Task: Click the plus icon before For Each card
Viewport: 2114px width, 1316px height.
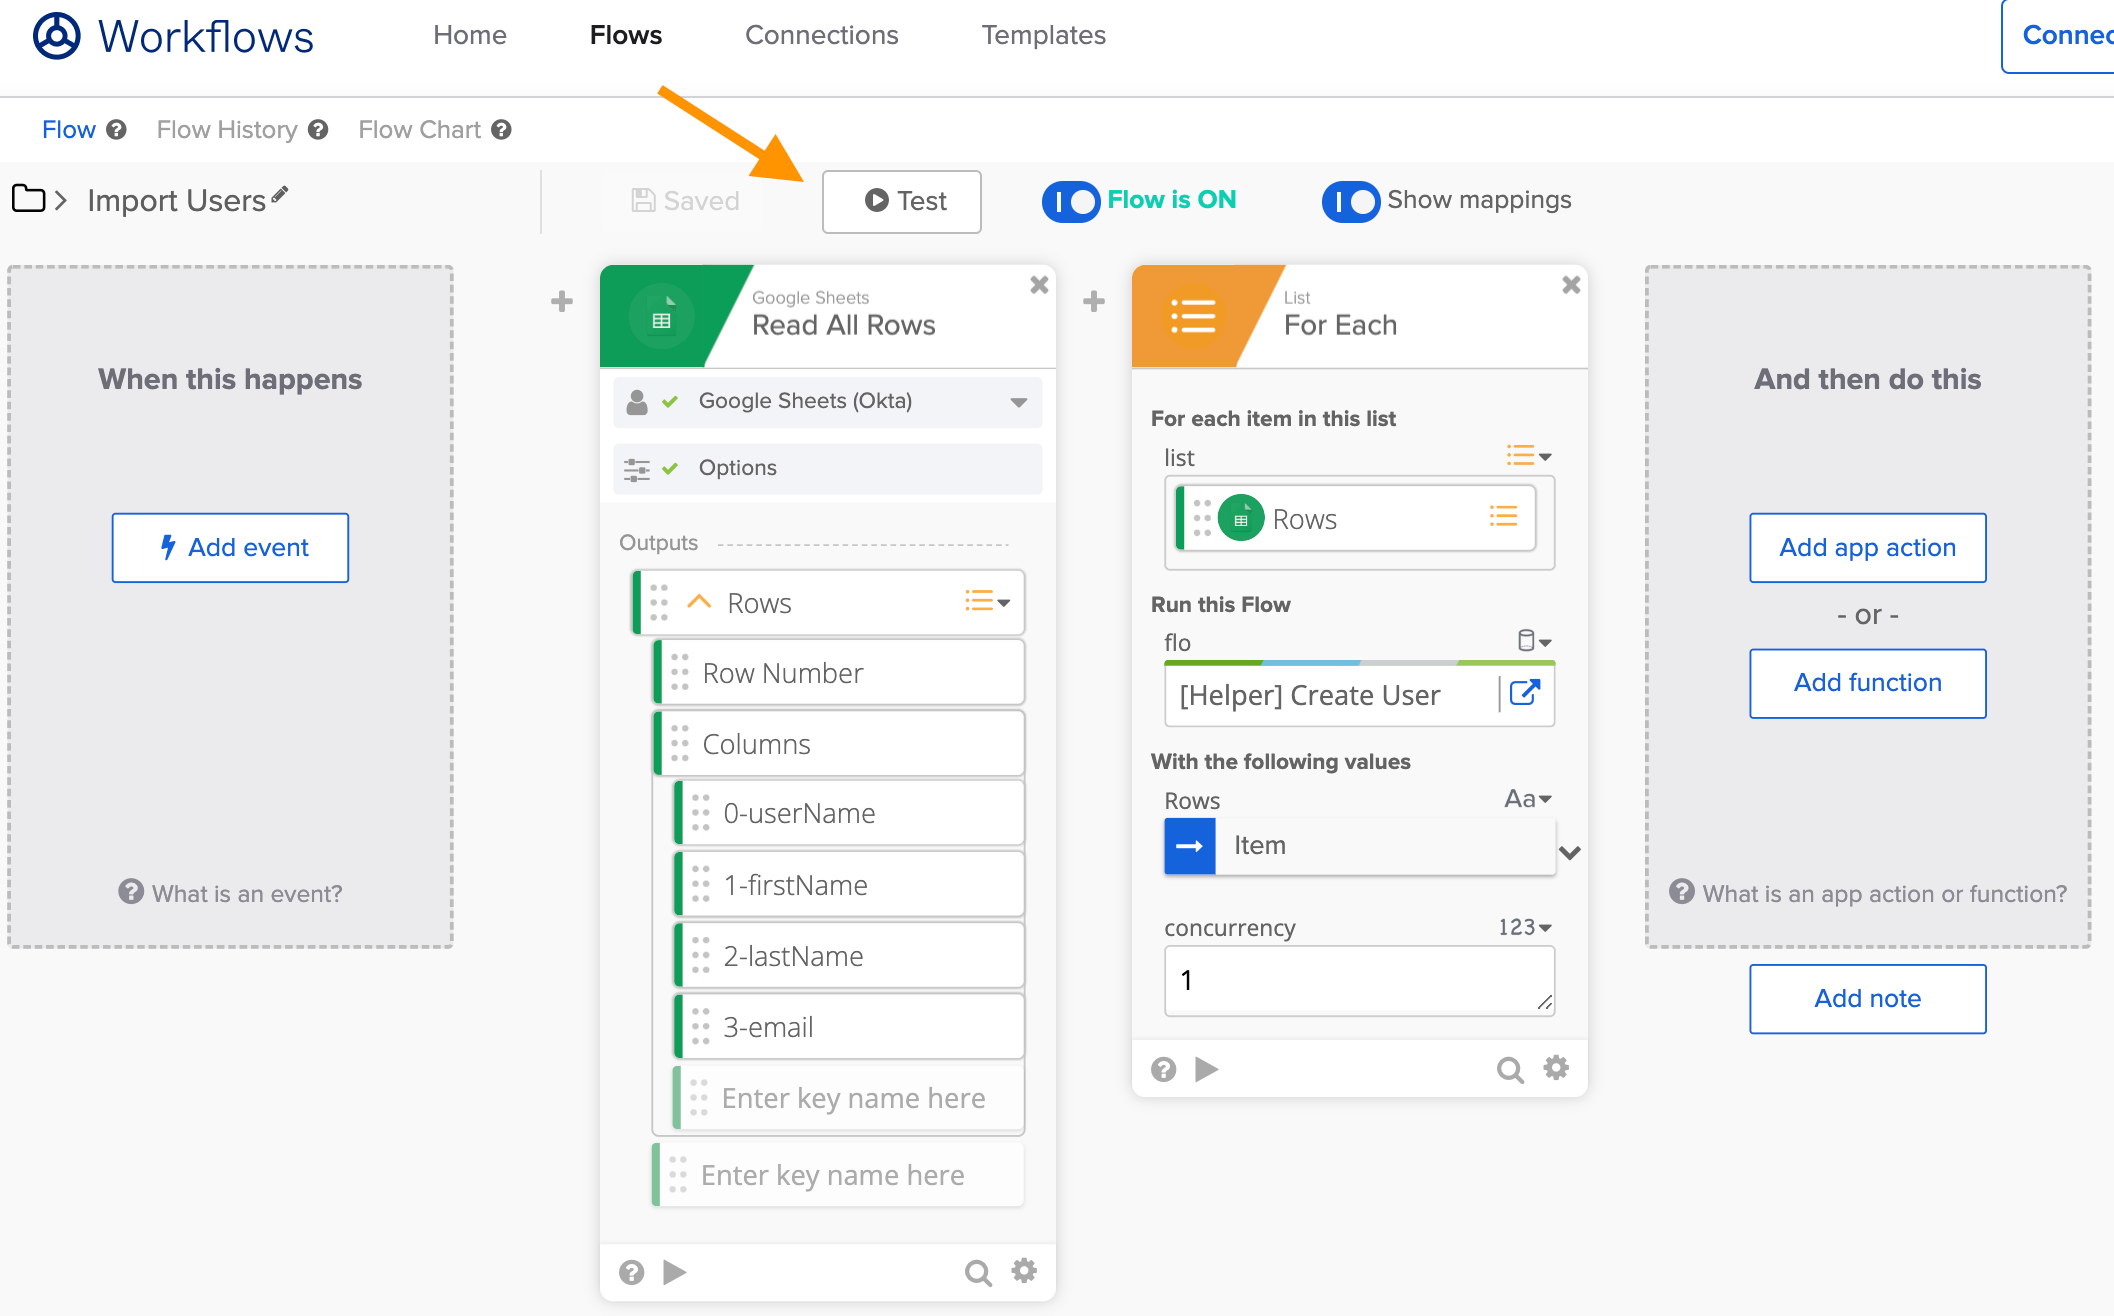Action: 1094,301
